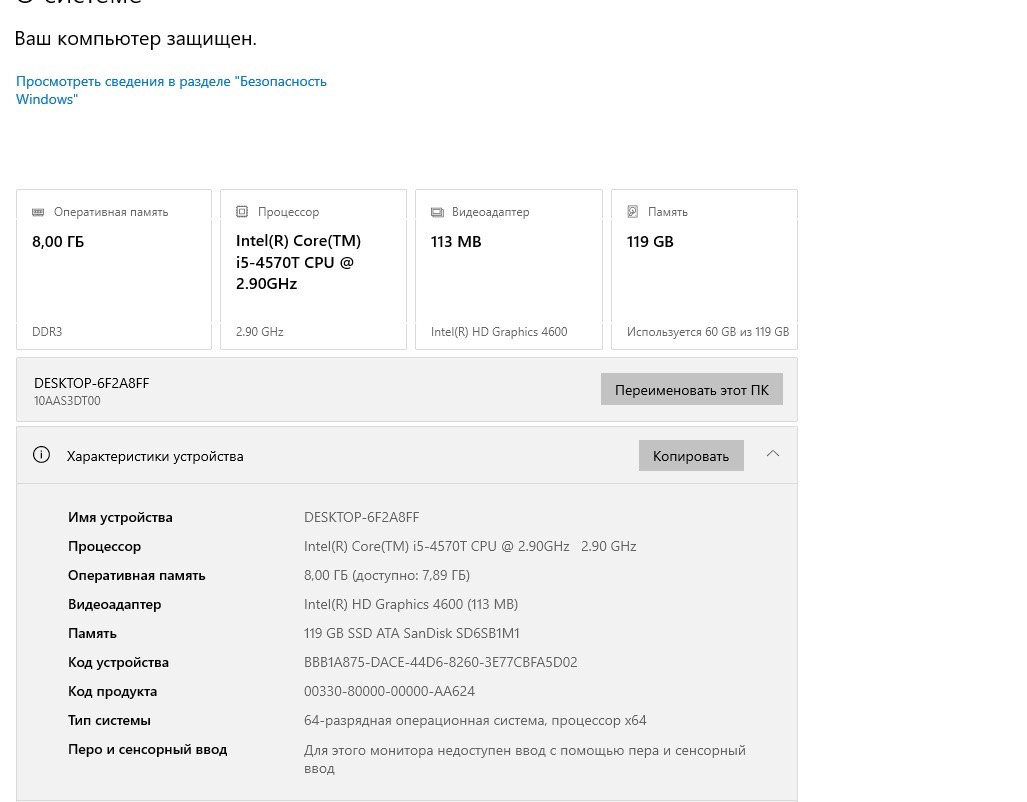Select Intel(R) HD Graphics 4600 in video card
The image size is (1027, 802).
click(x=499, y=332)
